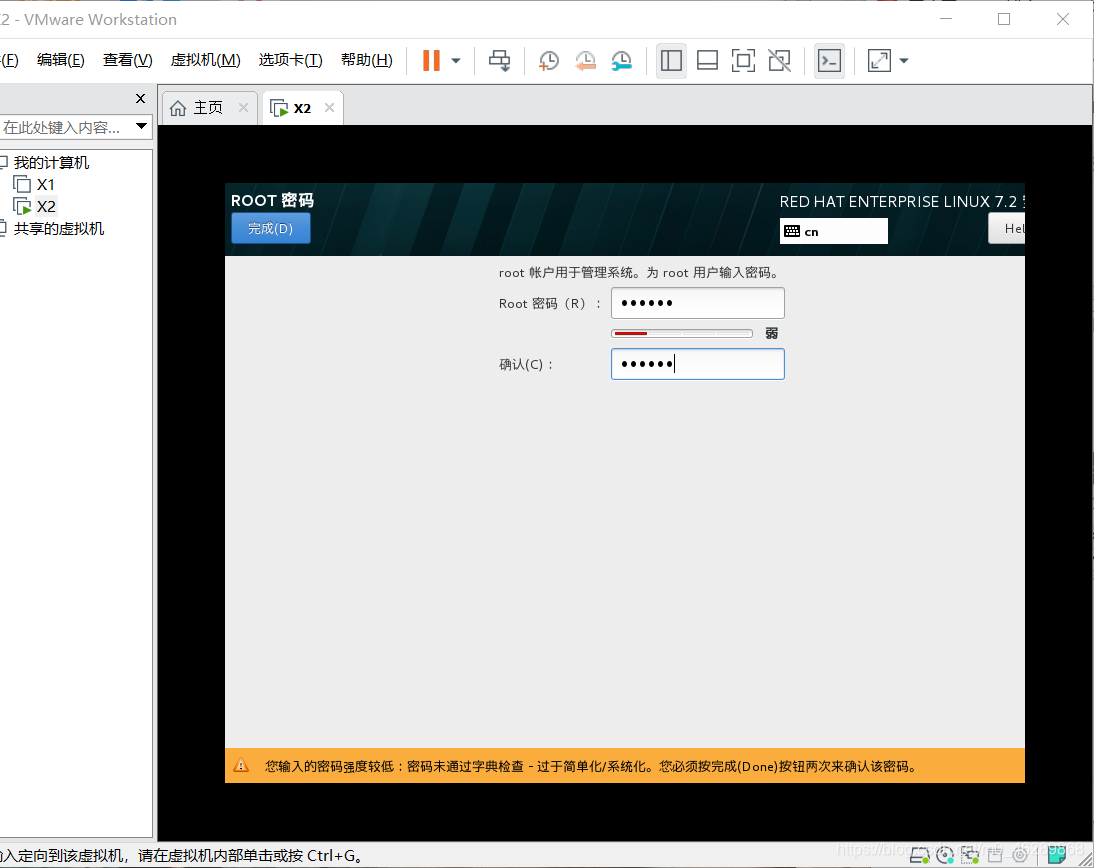
Task: Toggle Unity mode icon
Action: (x=779, y=61)
